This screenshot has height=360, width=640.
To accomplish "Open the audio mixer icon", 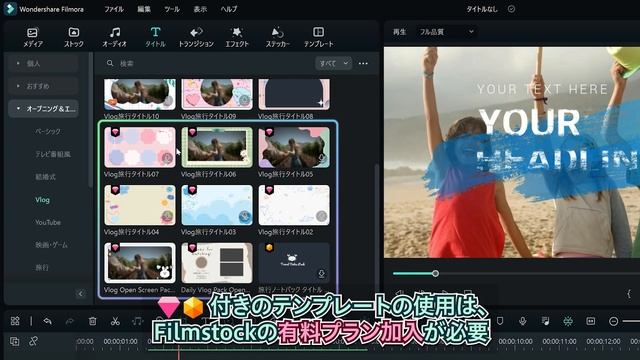I will click(545, 321).
